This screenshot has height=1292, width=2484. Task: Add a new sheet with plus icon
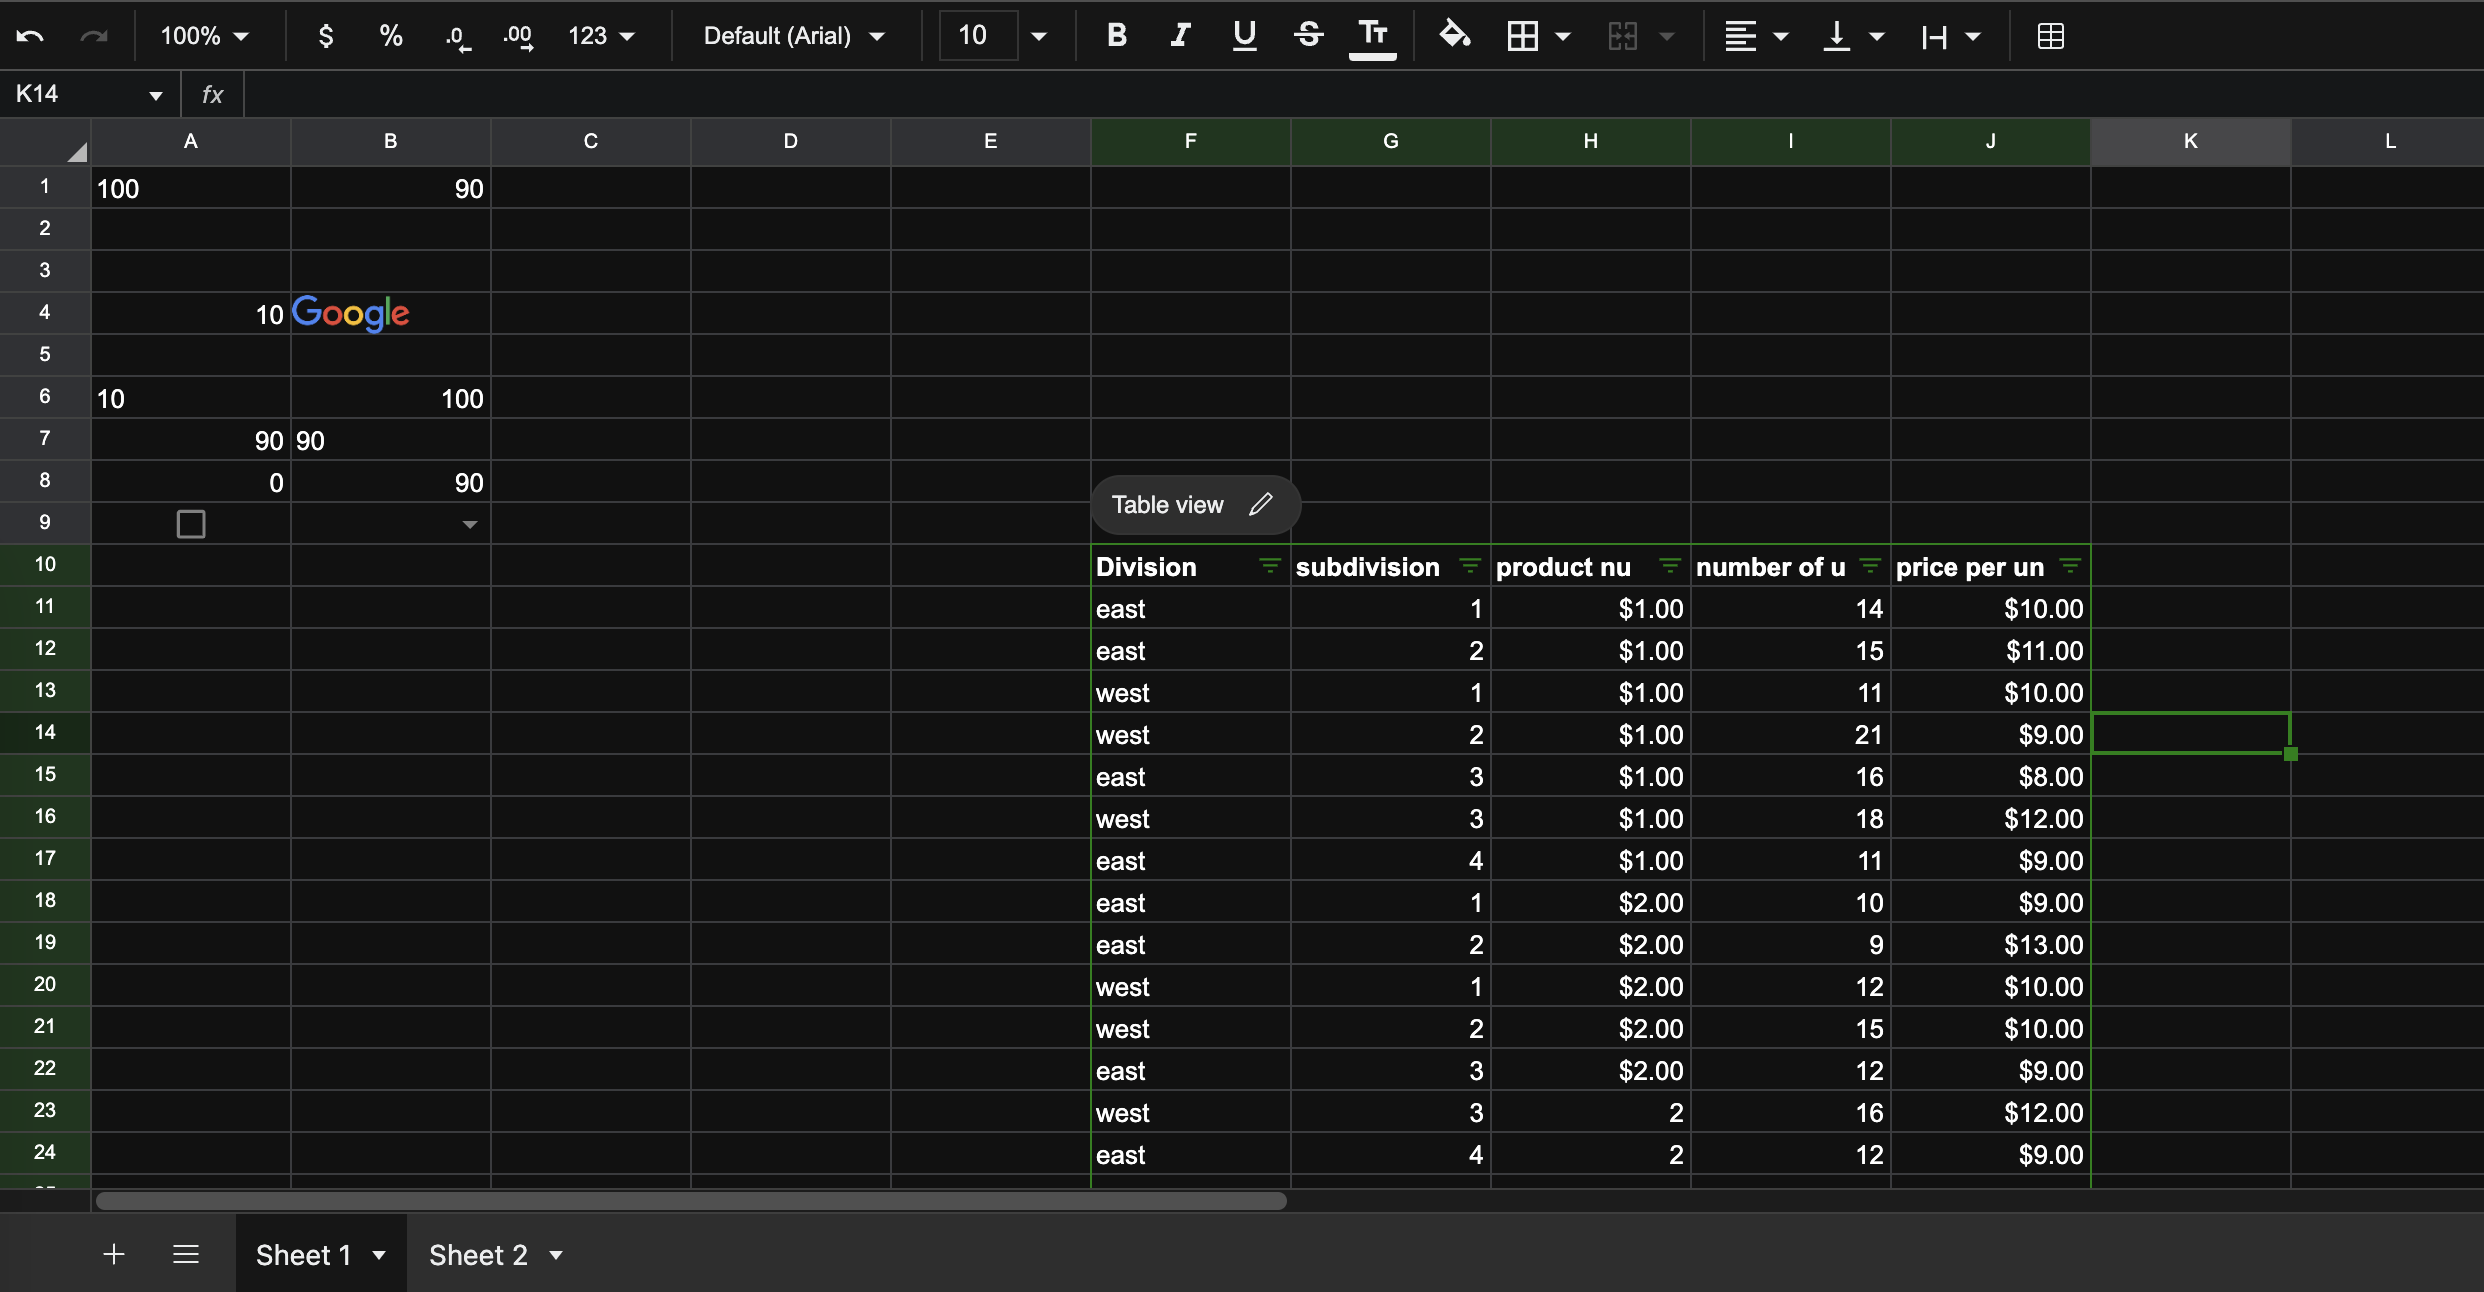click(x=114, y=1254)
